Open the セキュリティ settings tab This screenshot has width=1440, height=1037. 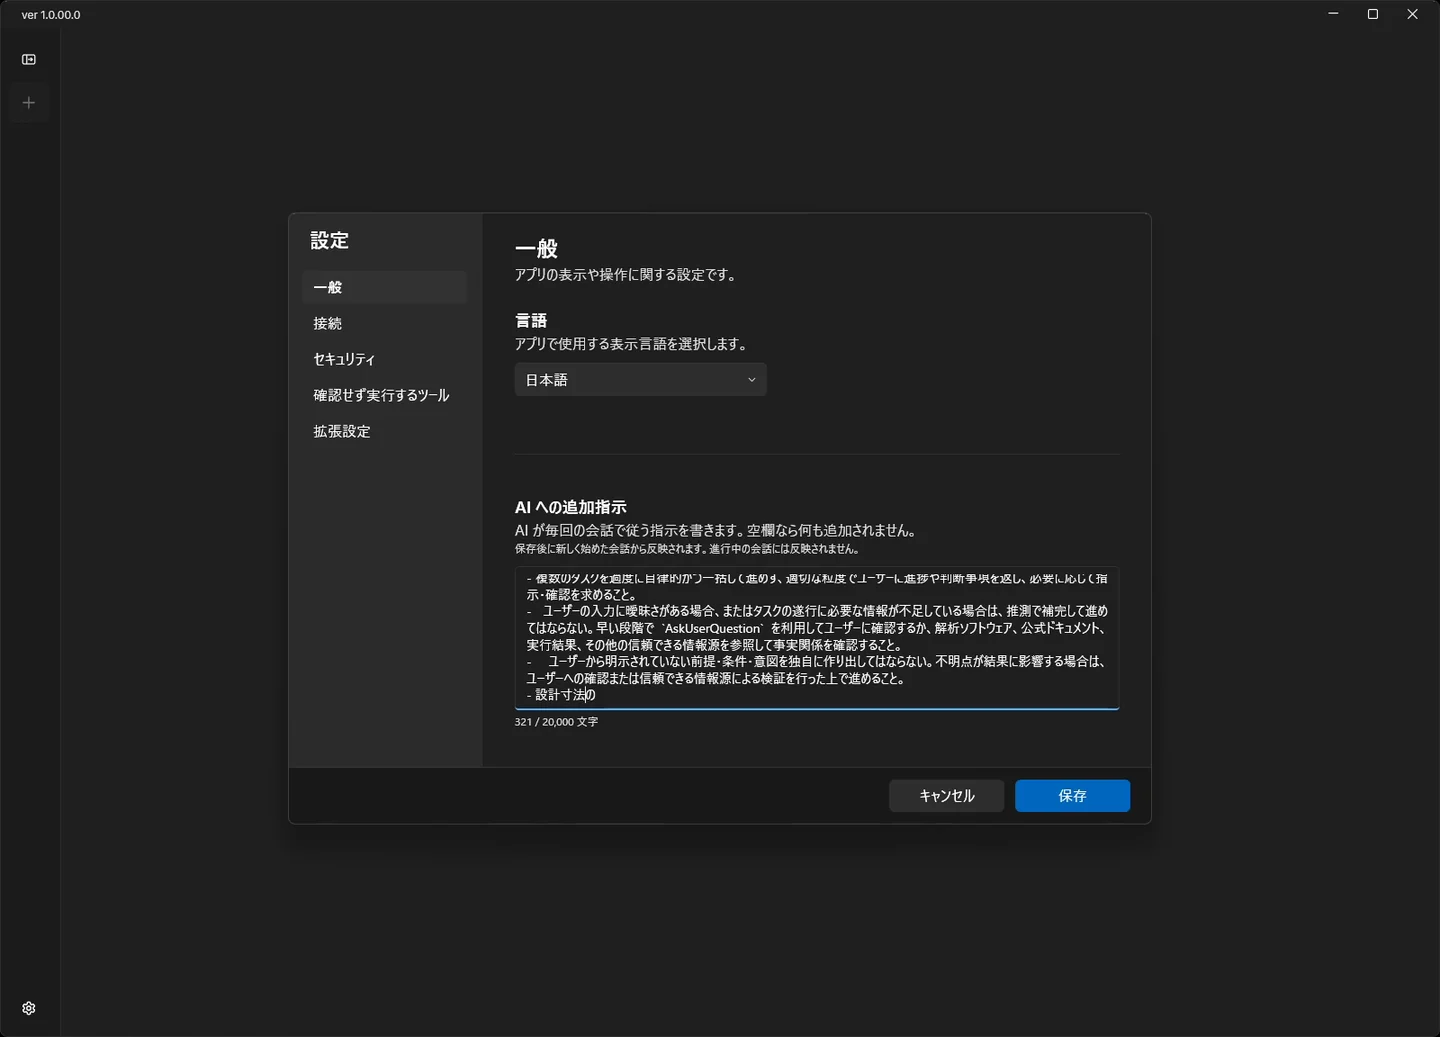coord(384,359)
